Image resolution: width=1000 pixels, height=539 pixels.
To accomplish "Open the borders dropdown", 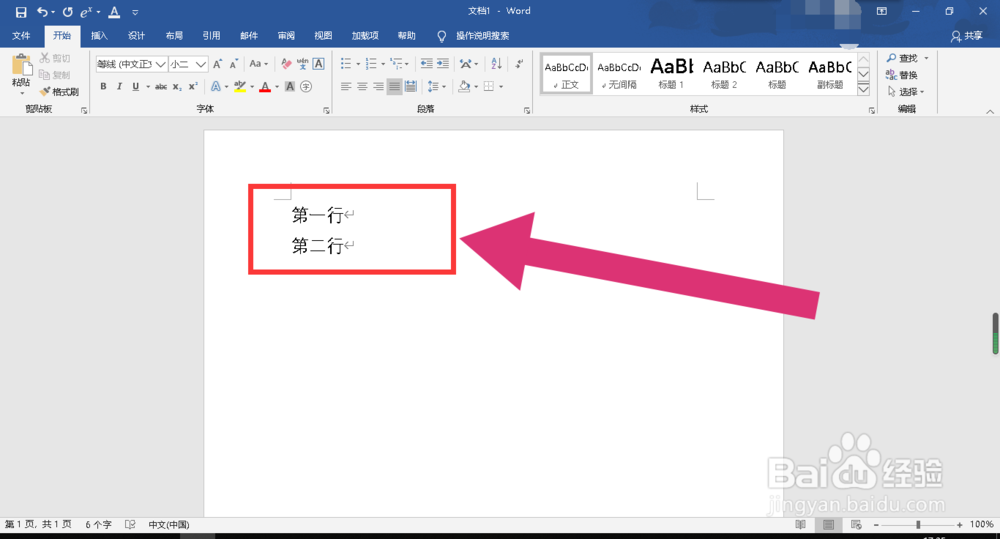I will (501, 87).
